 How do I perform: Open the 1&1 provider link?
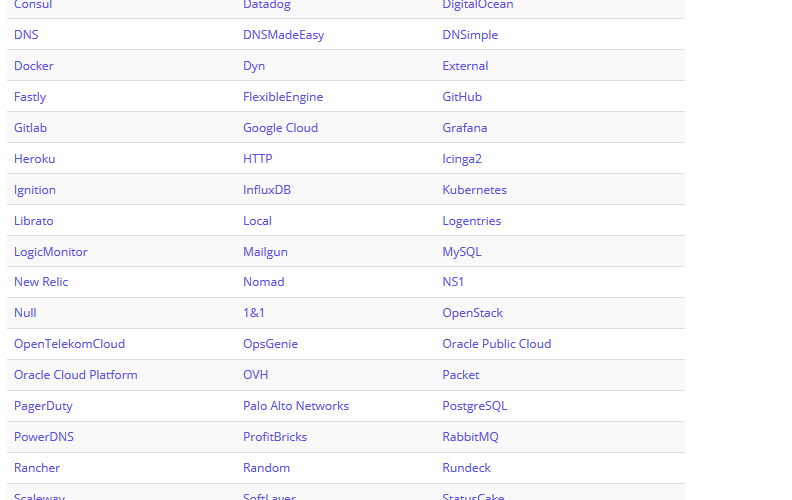(x=254, y=313)
